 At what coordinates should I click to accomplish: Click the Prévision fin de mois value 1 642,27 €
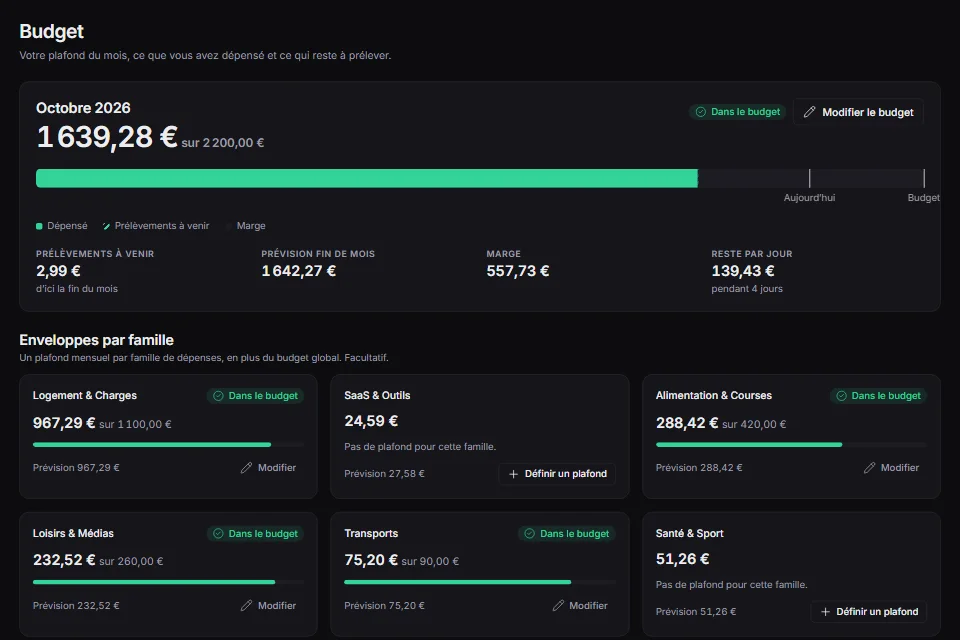(x=299, y=271)
